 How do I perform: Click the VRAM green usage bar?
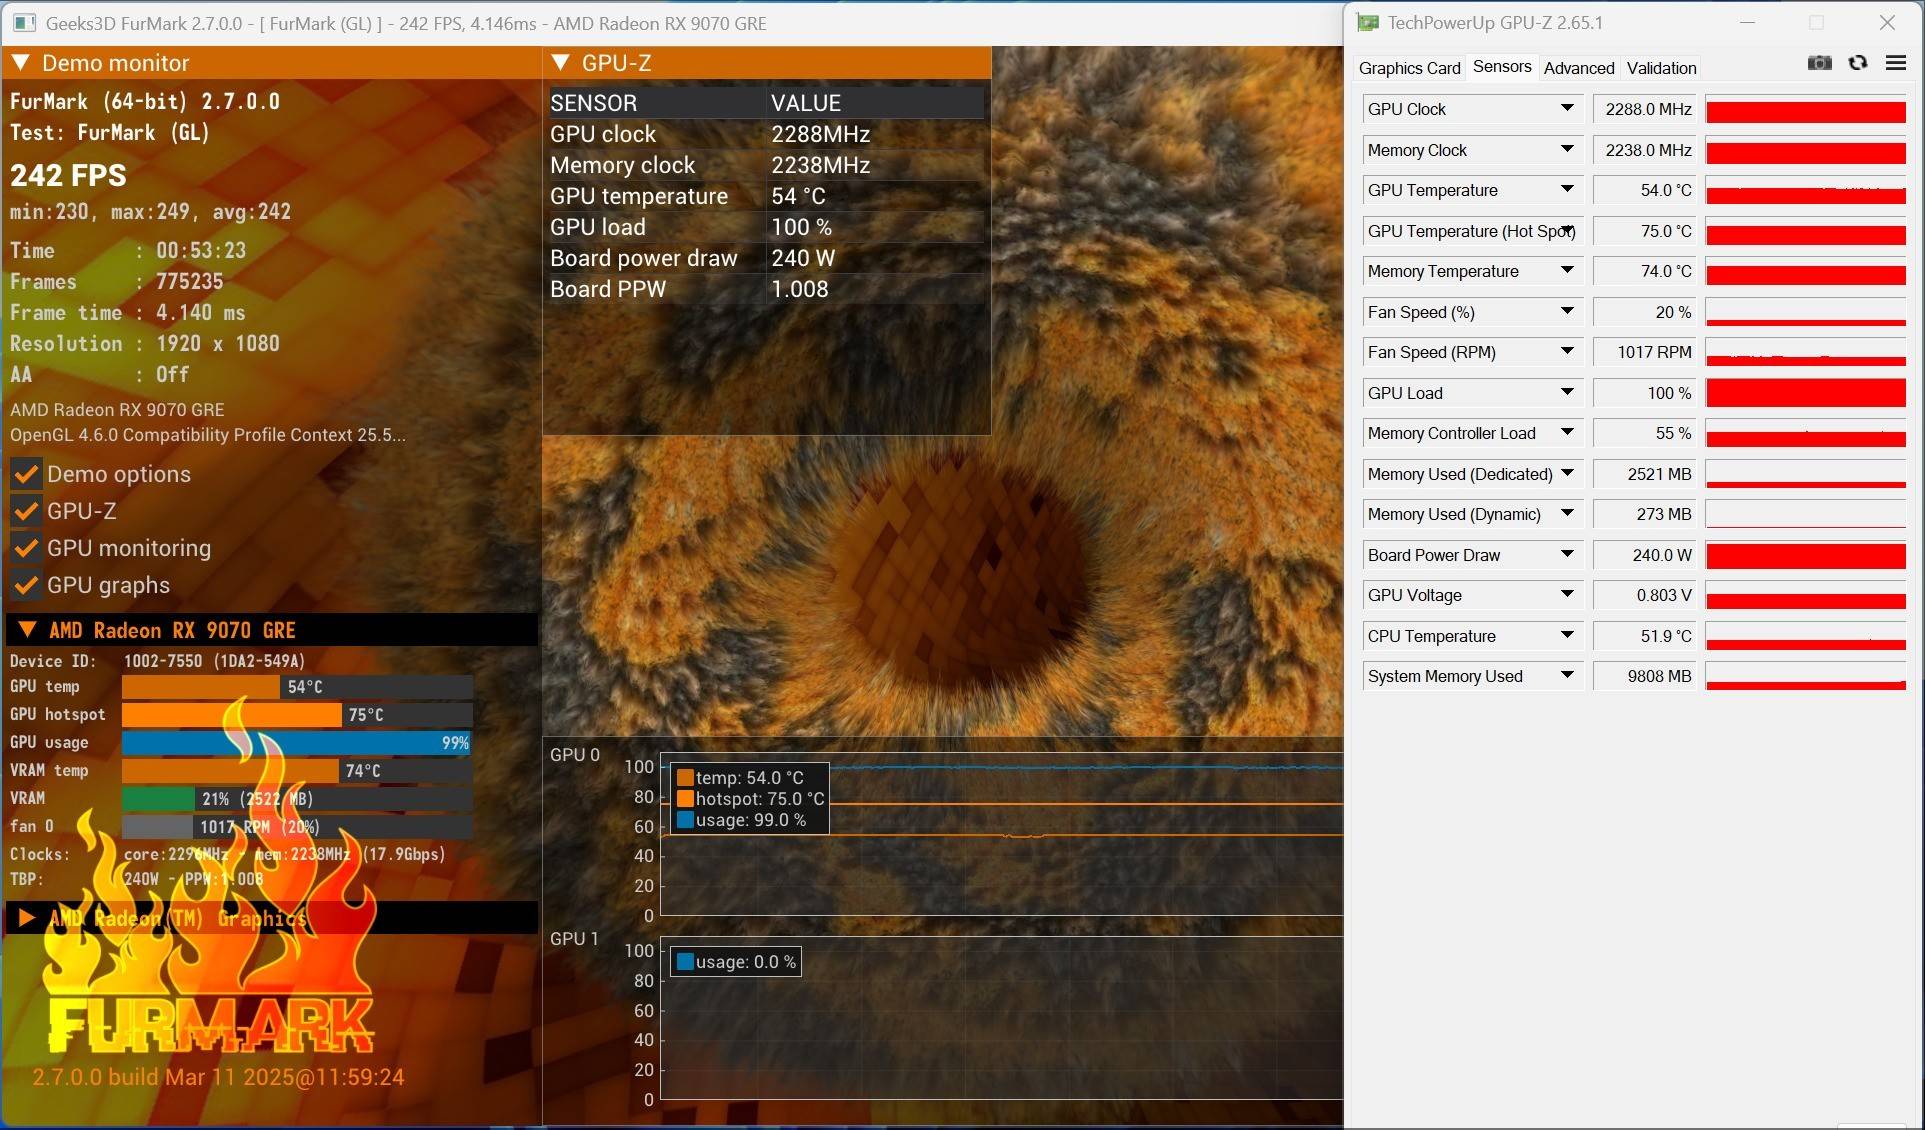(x=158, y=799)
